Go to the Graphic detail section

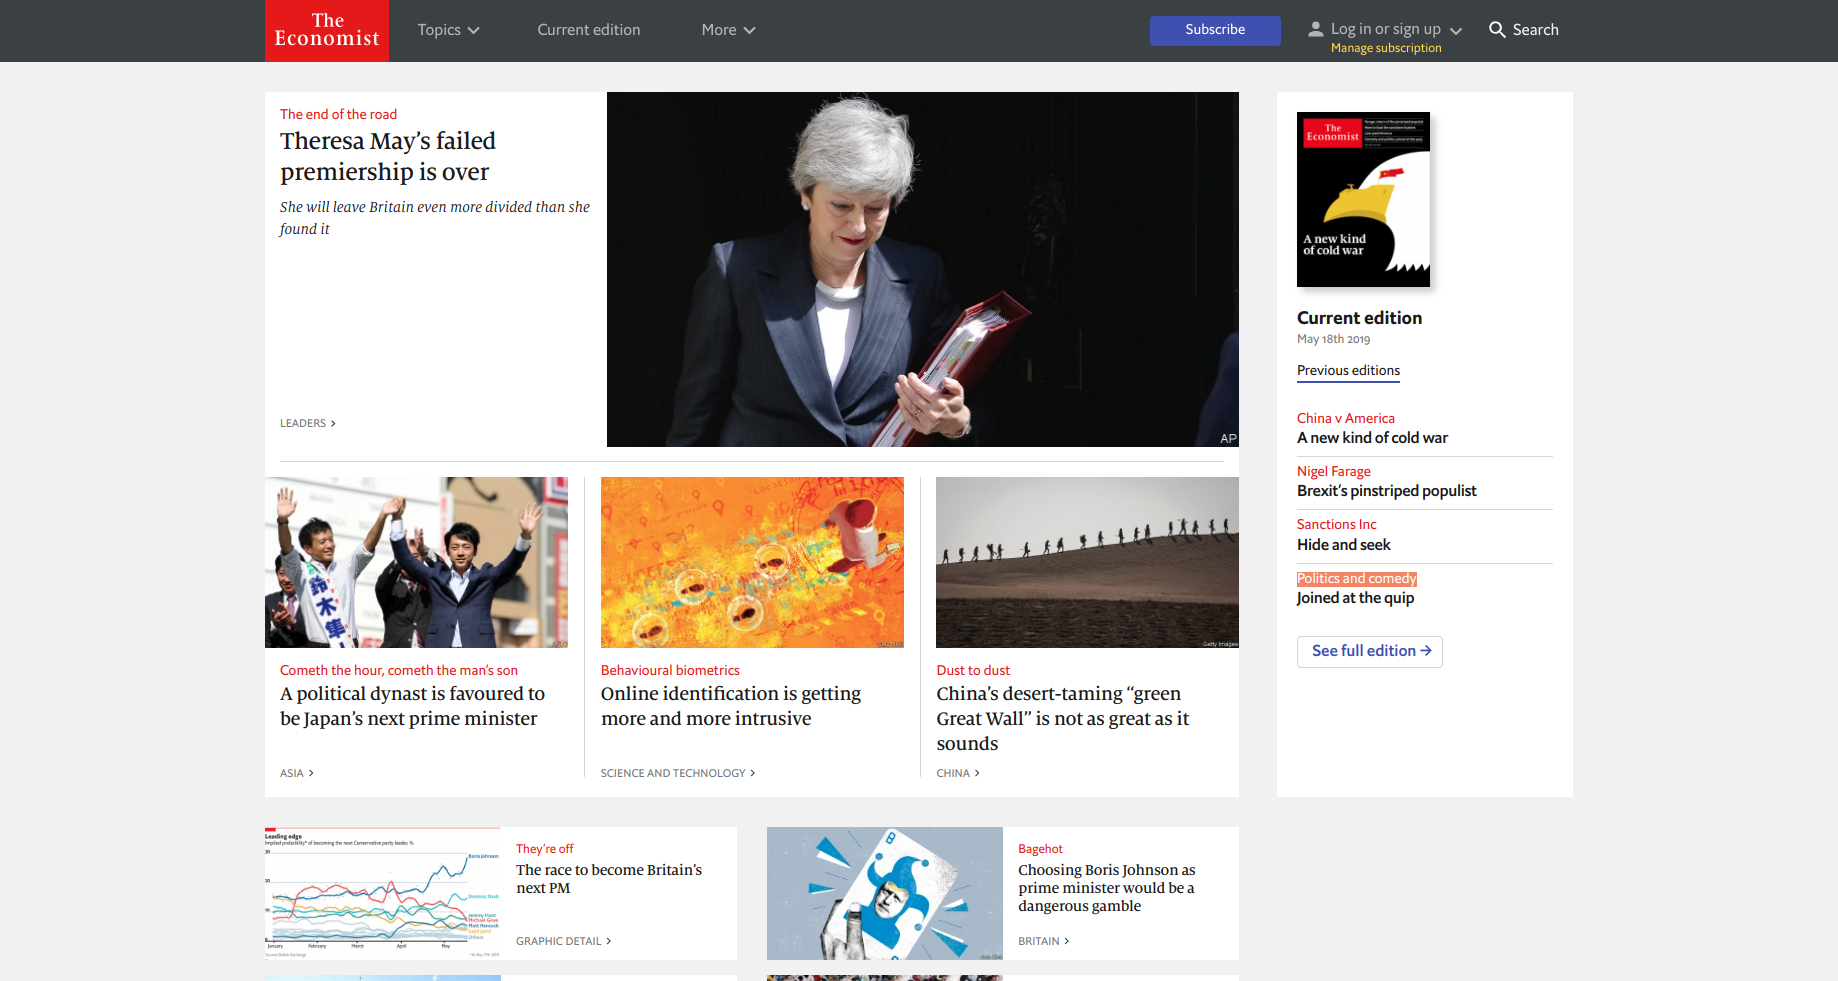coord(563,941)
